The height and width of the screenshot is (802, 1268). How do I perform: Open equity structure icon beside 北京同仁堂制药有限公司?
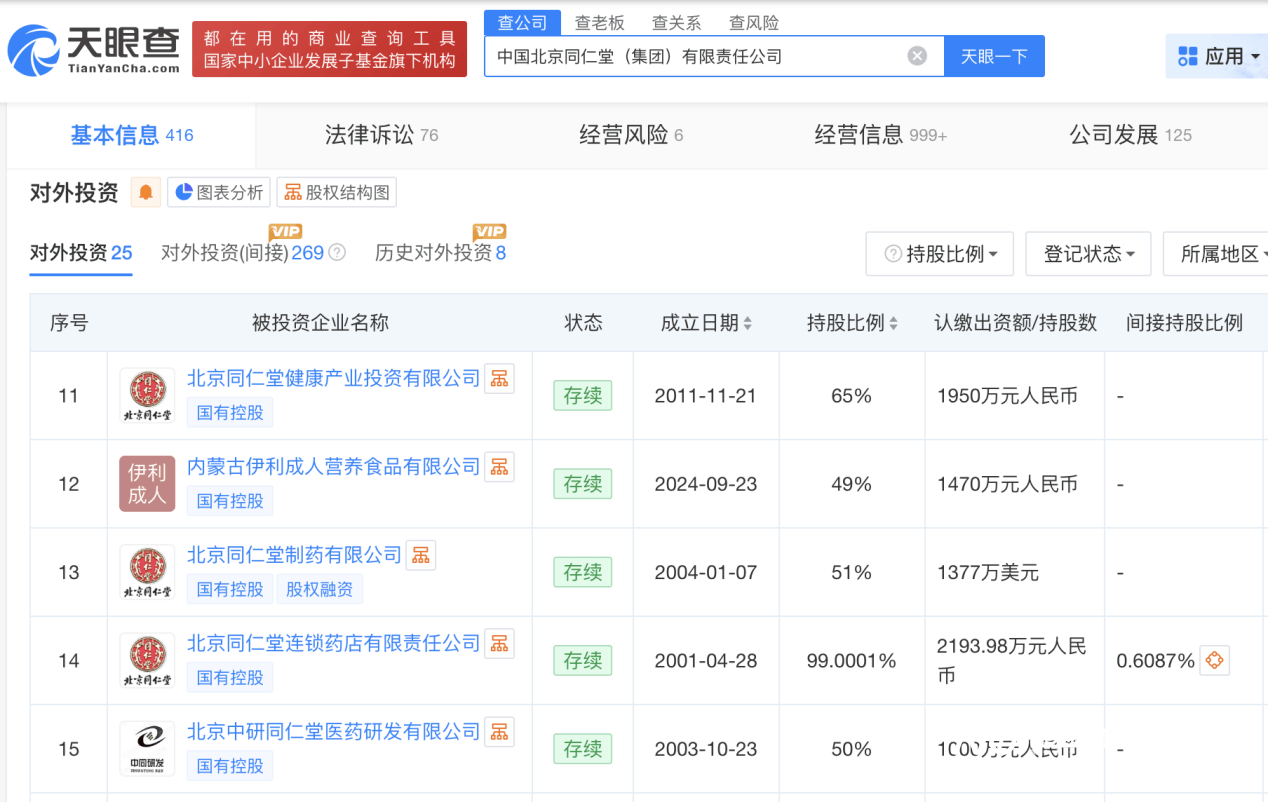point(420,555)
